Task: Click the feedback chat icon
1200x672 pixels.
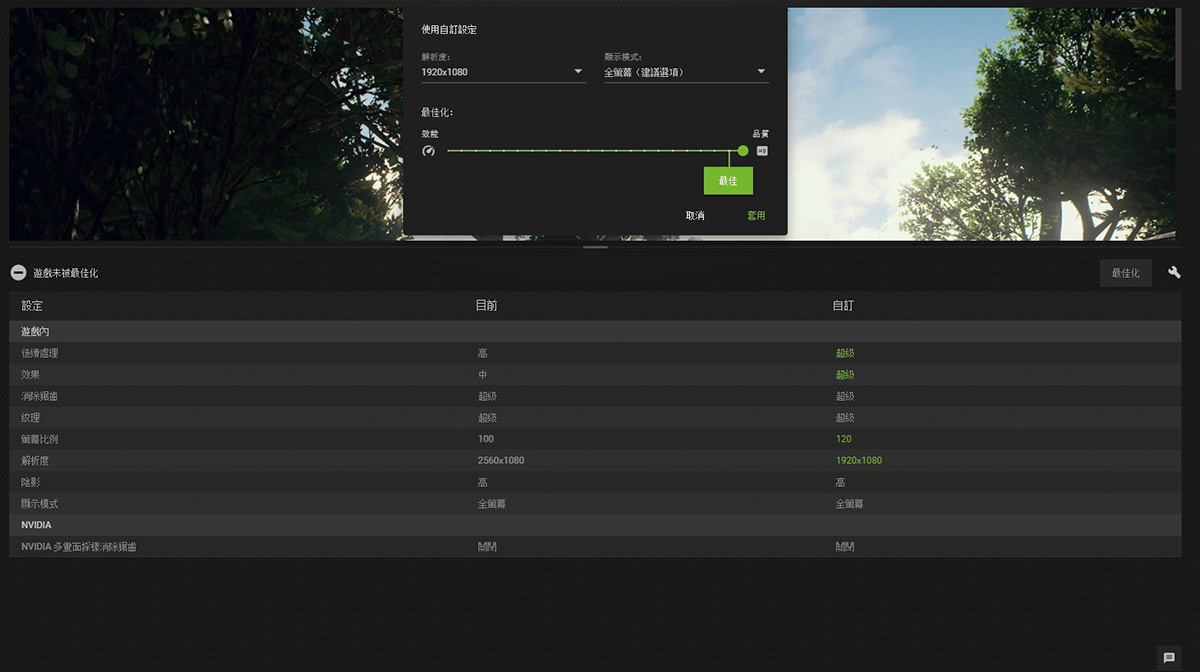Action: pos(1168,657)
